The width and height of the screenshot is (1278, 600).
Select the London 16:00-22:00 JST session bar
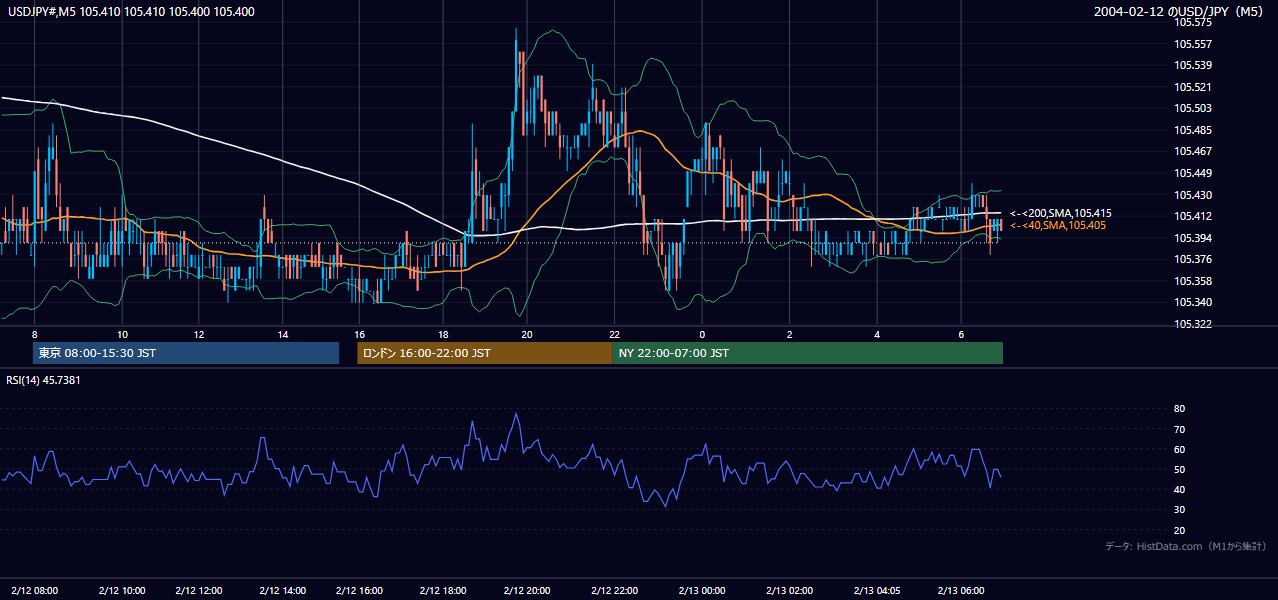485,353
